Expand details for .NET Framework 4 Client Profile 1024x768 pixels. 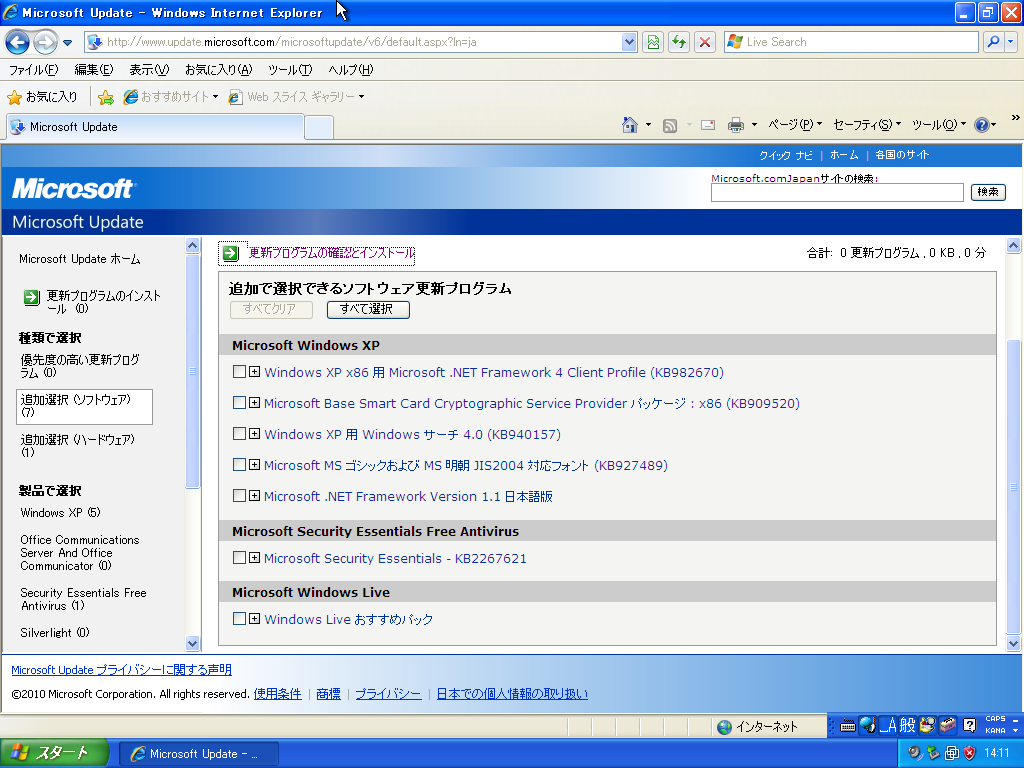(x=255, y=372)
